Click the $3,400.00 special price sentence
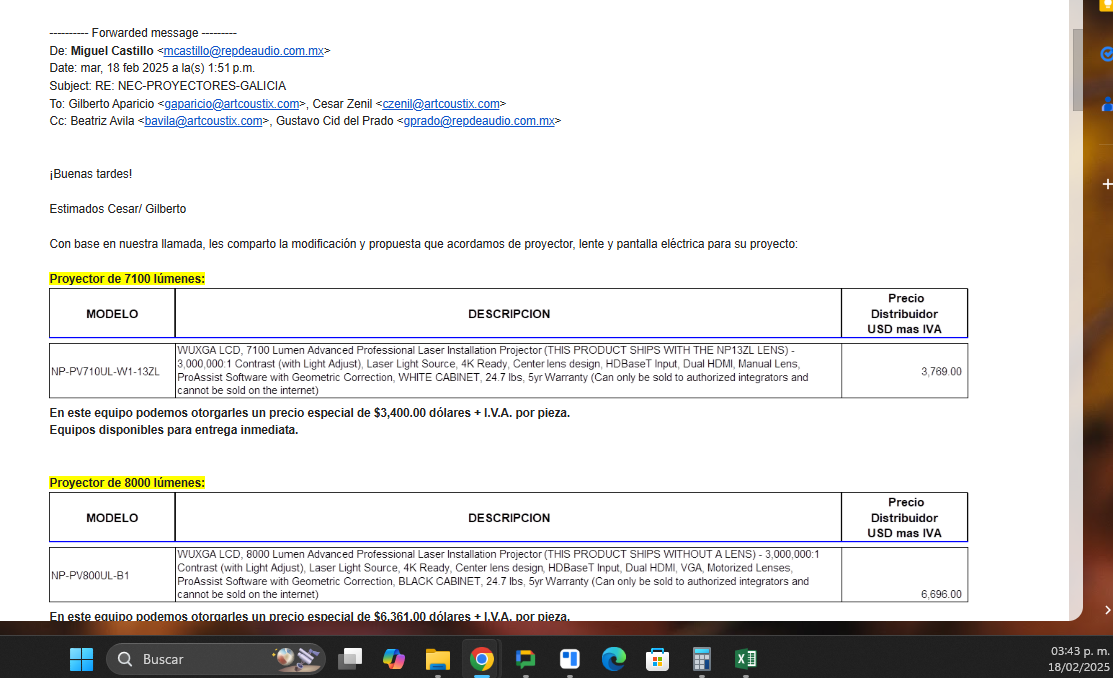The height and width of the screenshot is (678, 1113). point(309,412)
